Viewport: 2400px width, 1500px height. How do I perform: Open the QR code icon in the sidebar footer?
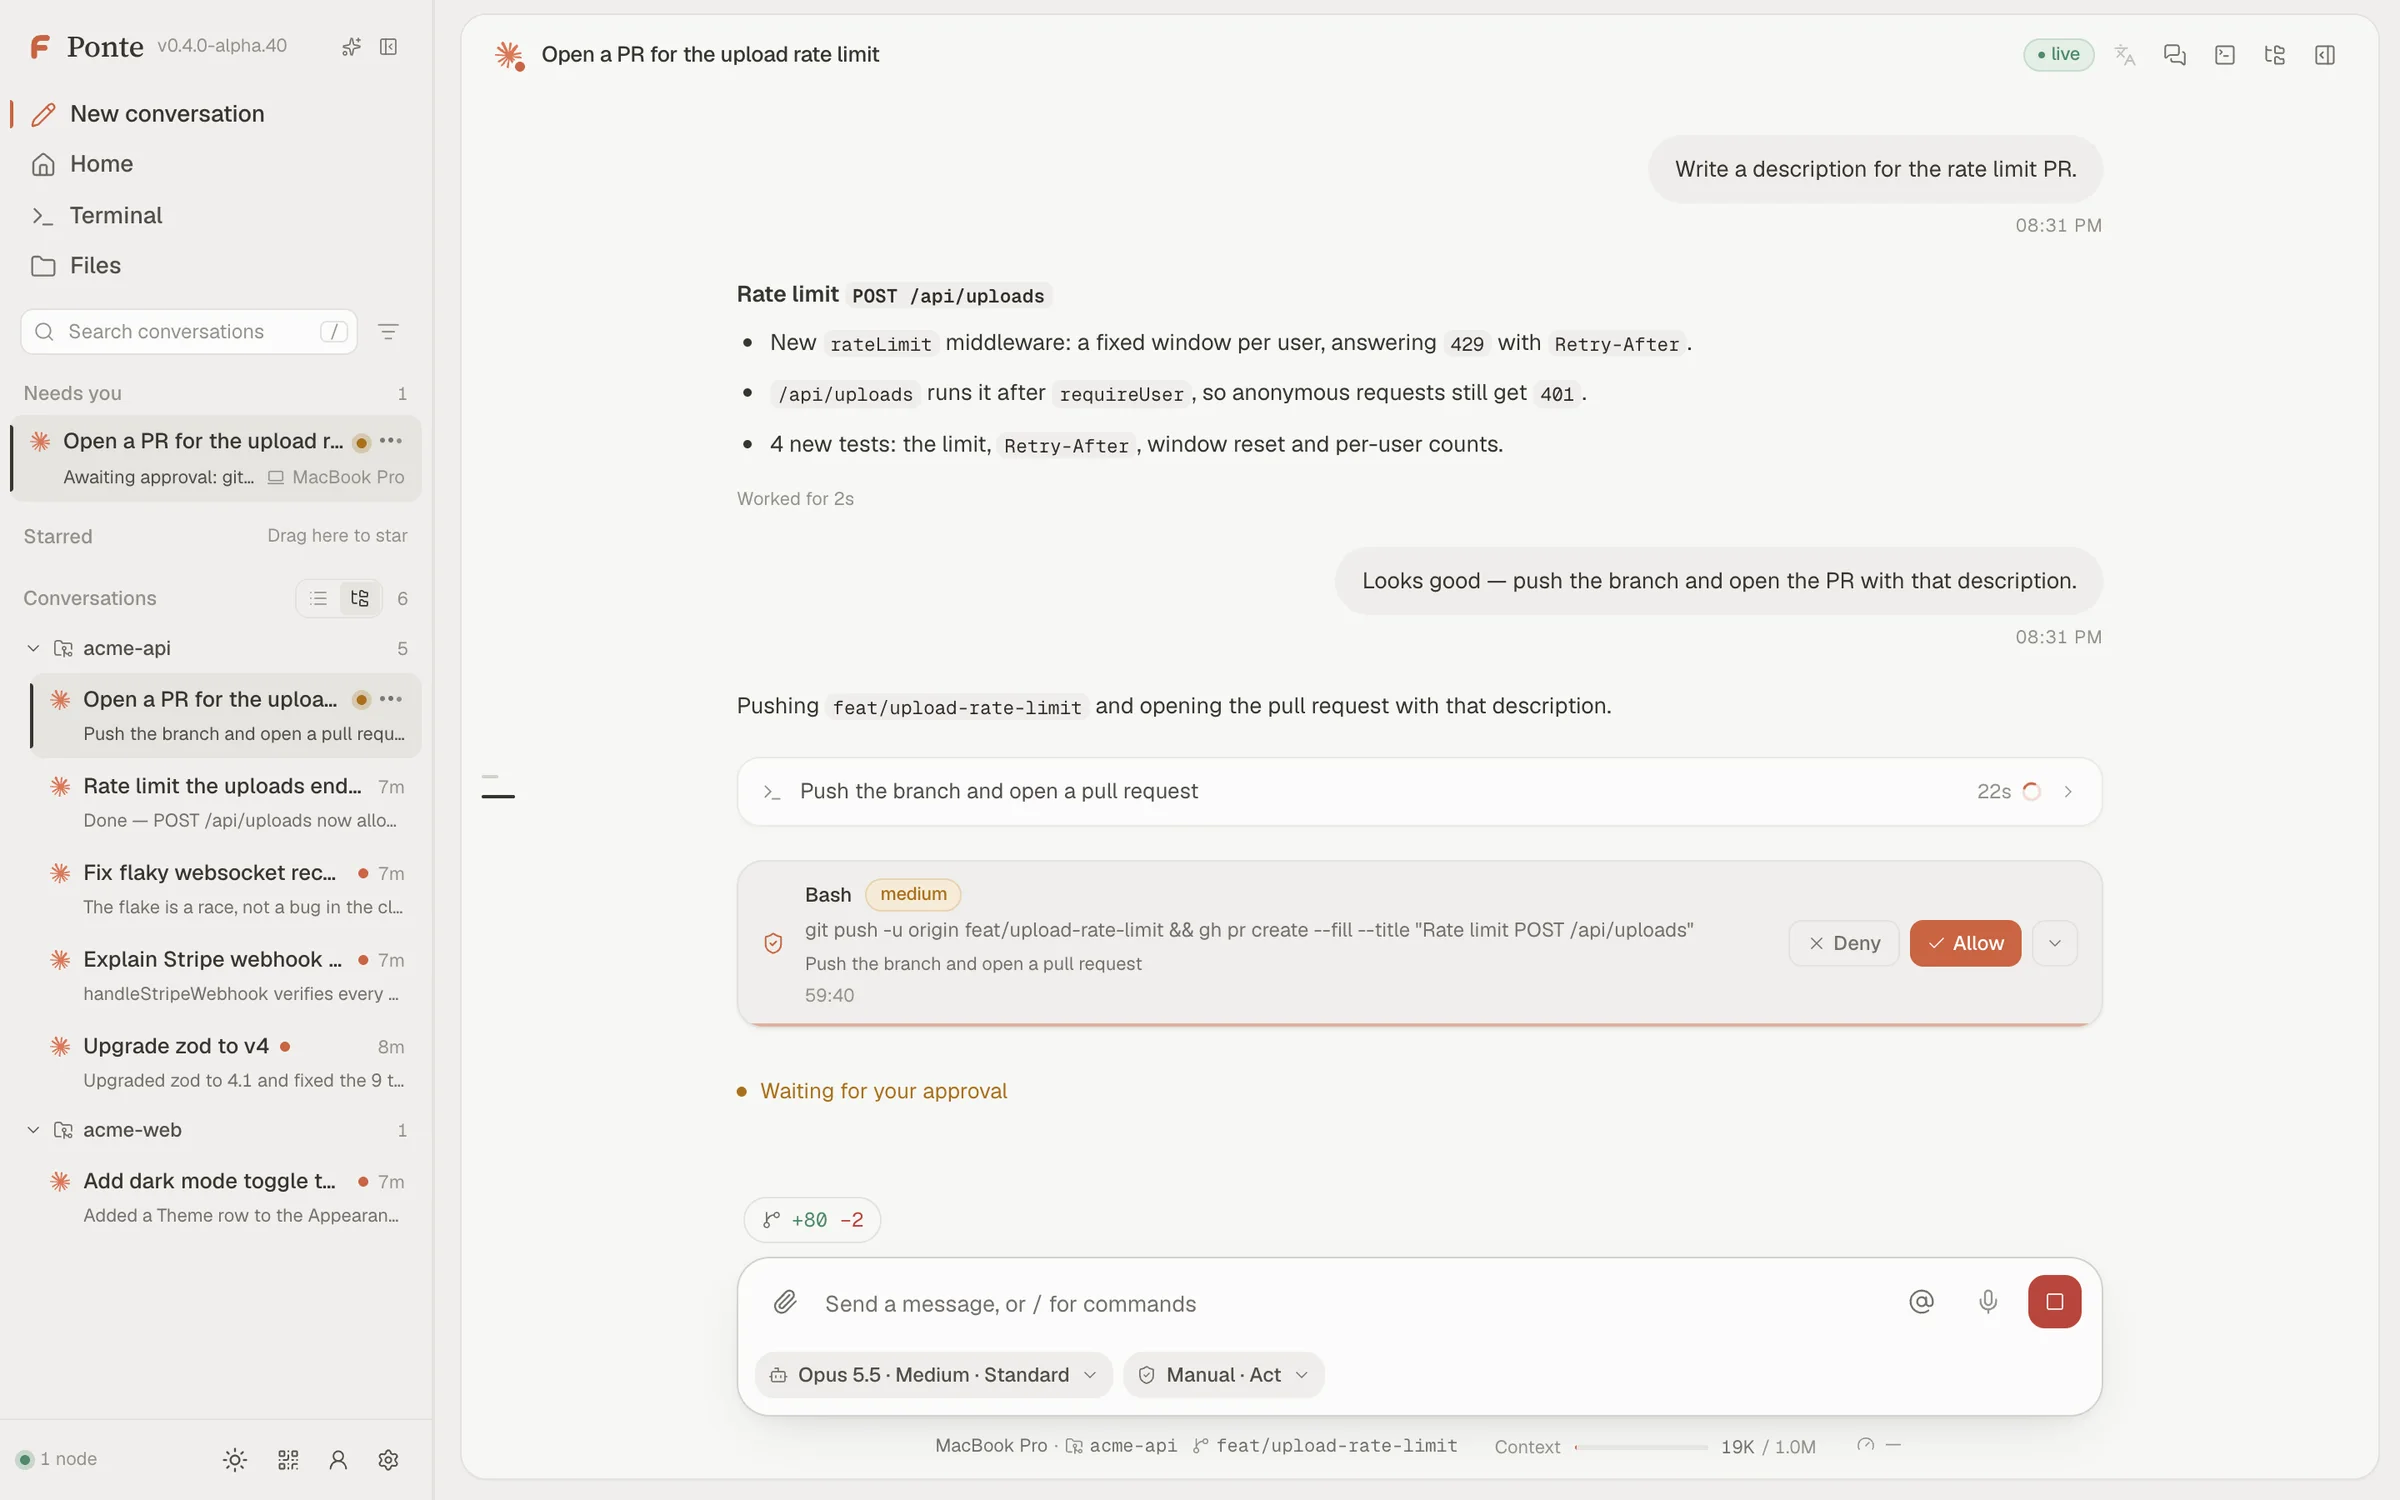[288, 1460]
